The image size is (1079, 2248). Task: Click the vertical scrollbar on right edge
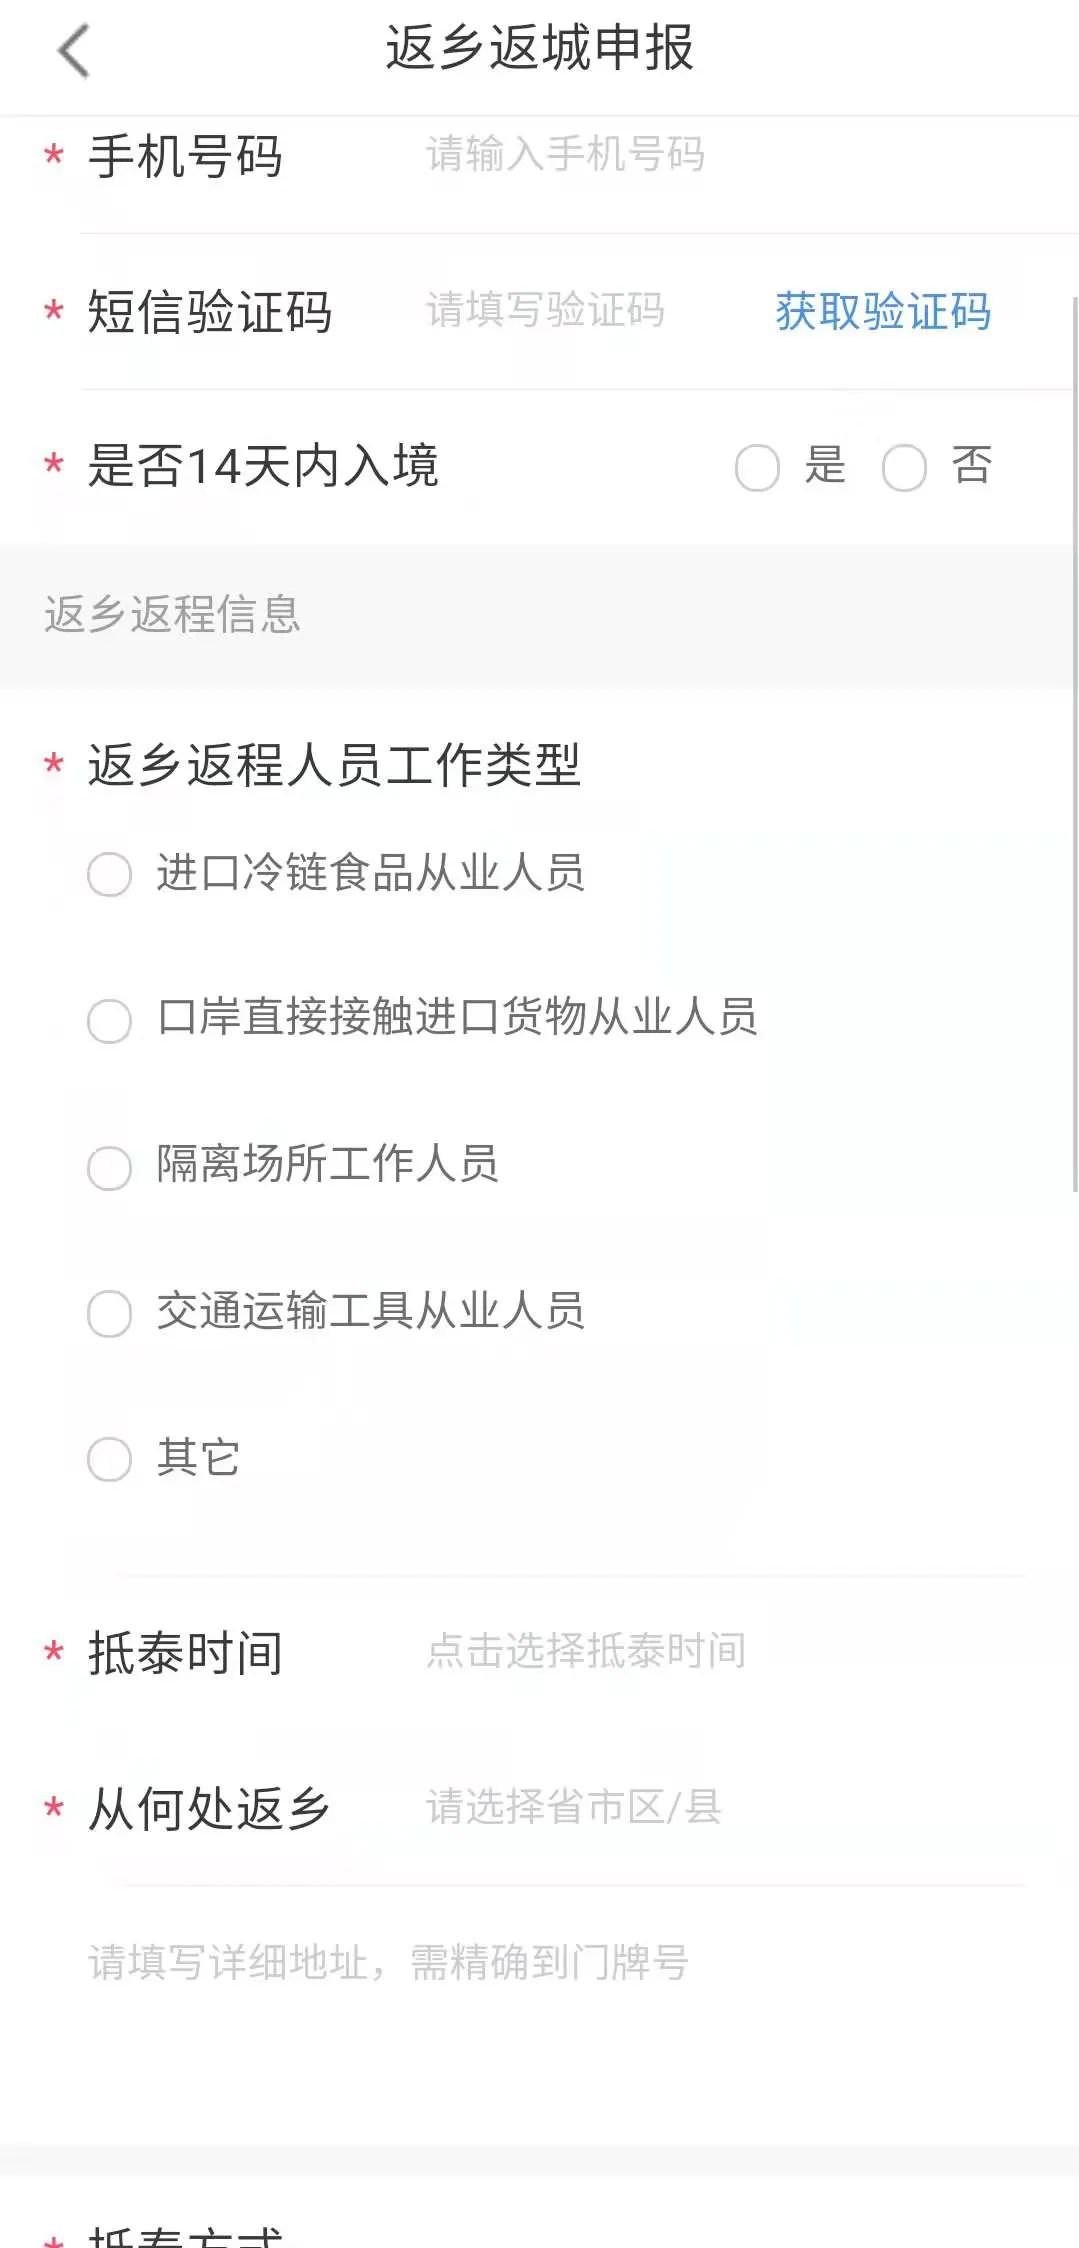[x=1074, y=740]
